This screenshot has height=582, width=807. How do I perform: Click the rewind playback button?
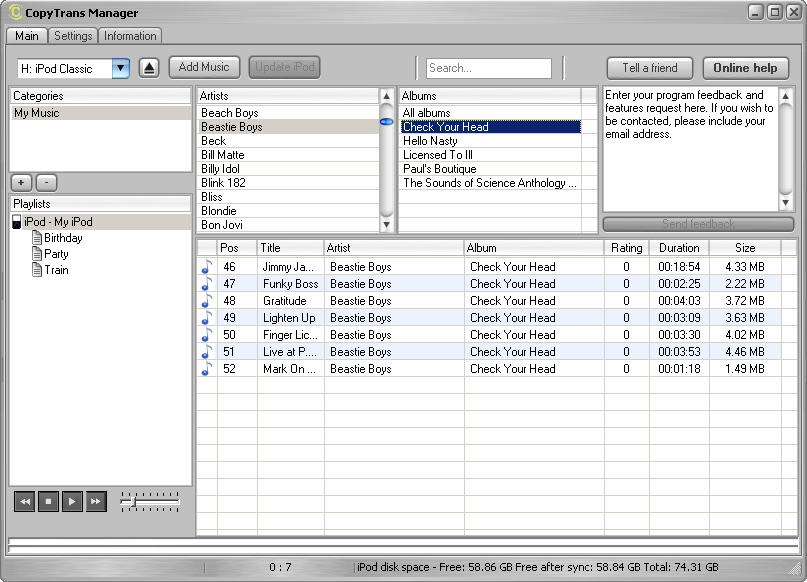point(25,501)
